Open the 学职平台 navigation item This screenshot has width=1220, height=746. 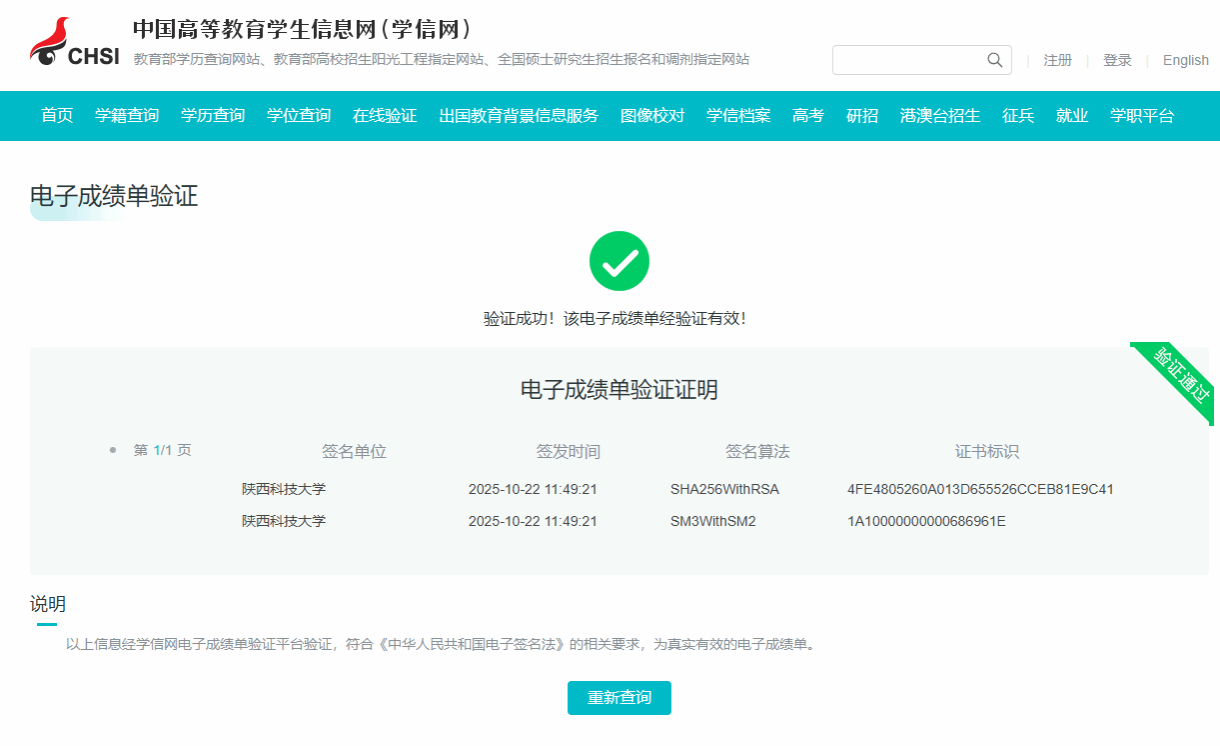[1142, 116]
